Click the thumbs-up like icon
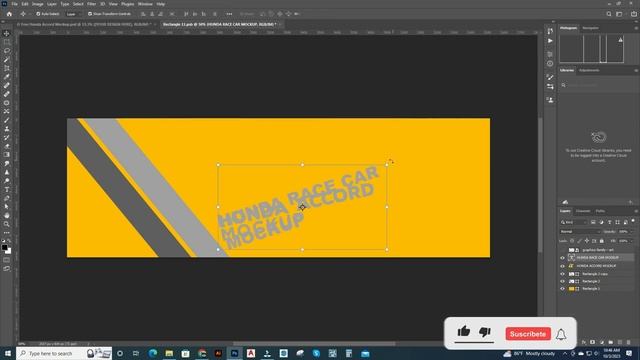This screenshot has width=640, height=360. coord(464,331)
